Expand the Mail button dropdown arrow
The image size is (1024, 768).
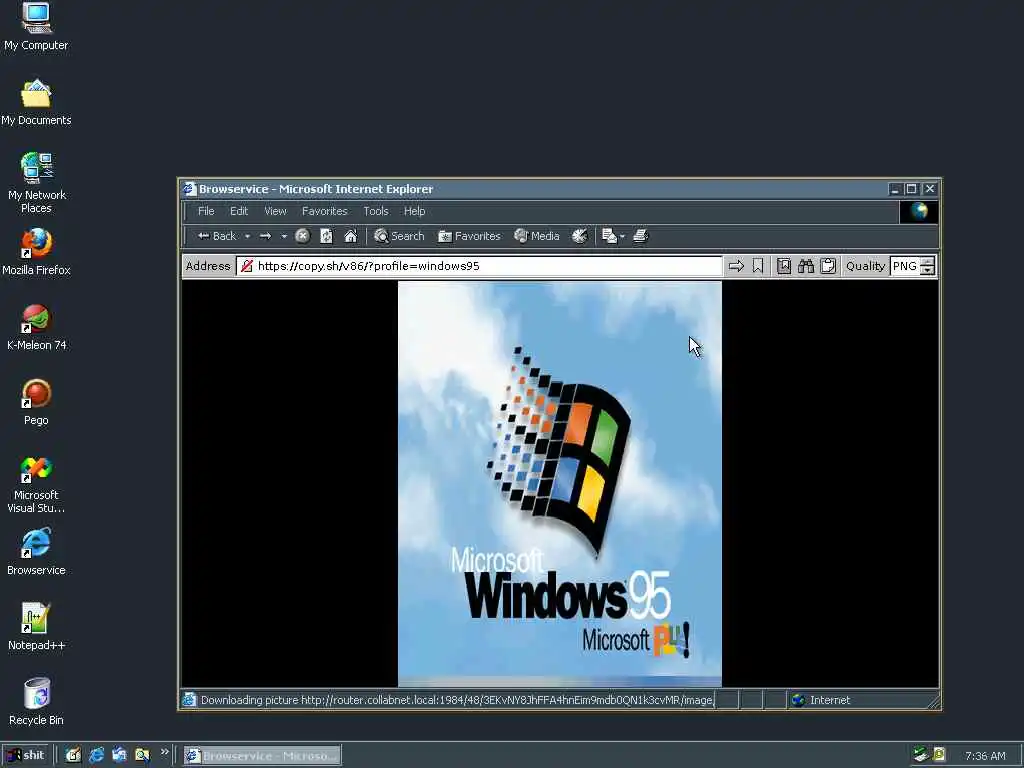coord(622,236)
